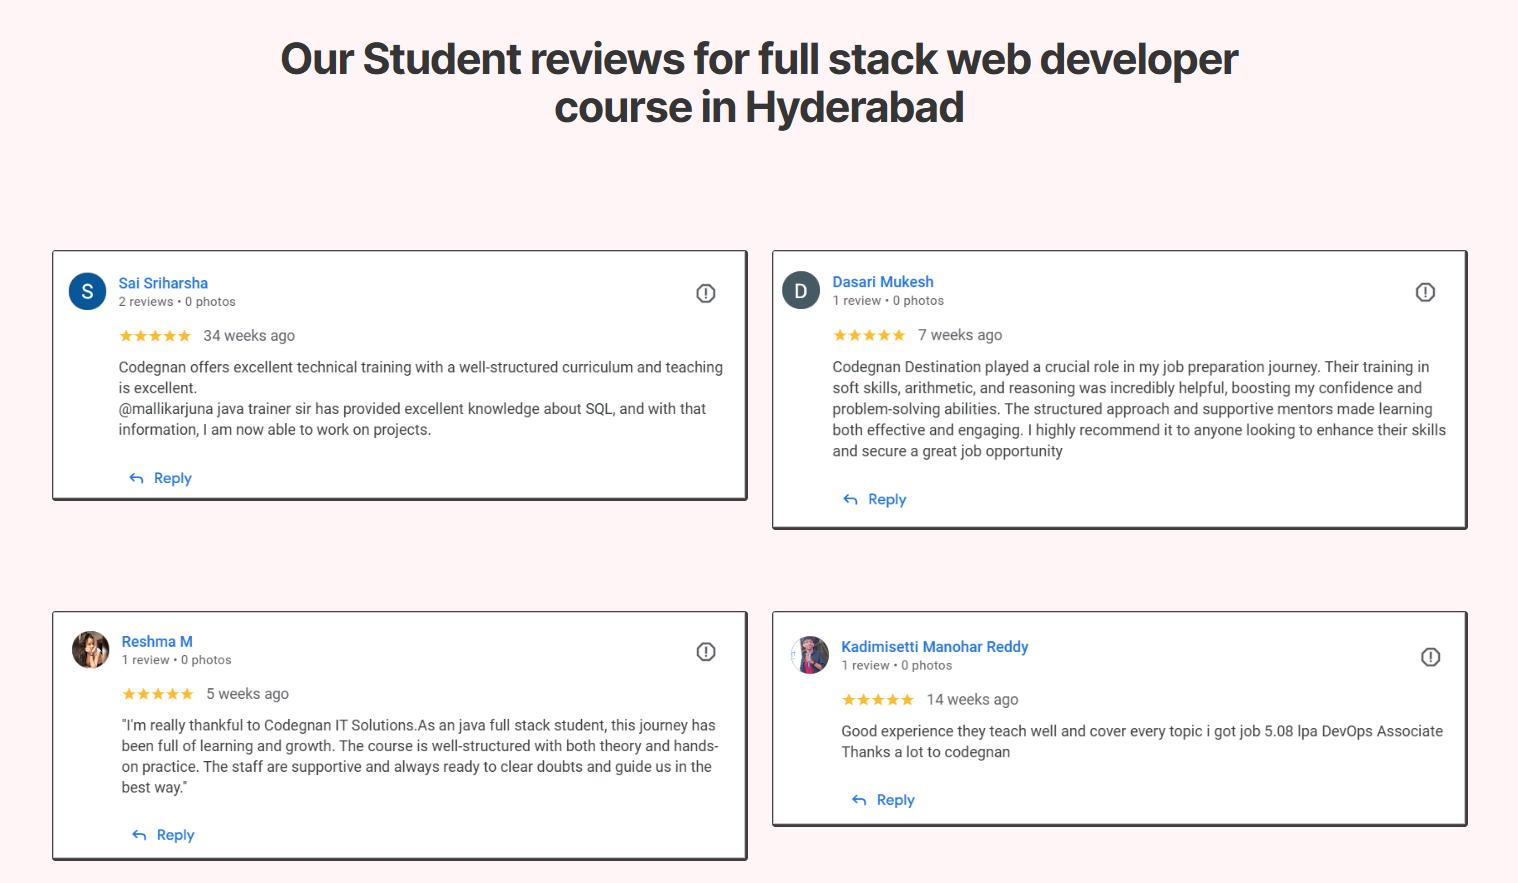
Task: Click the five-star rating on Dasari Mukesh's review
Action: [869, 335]
